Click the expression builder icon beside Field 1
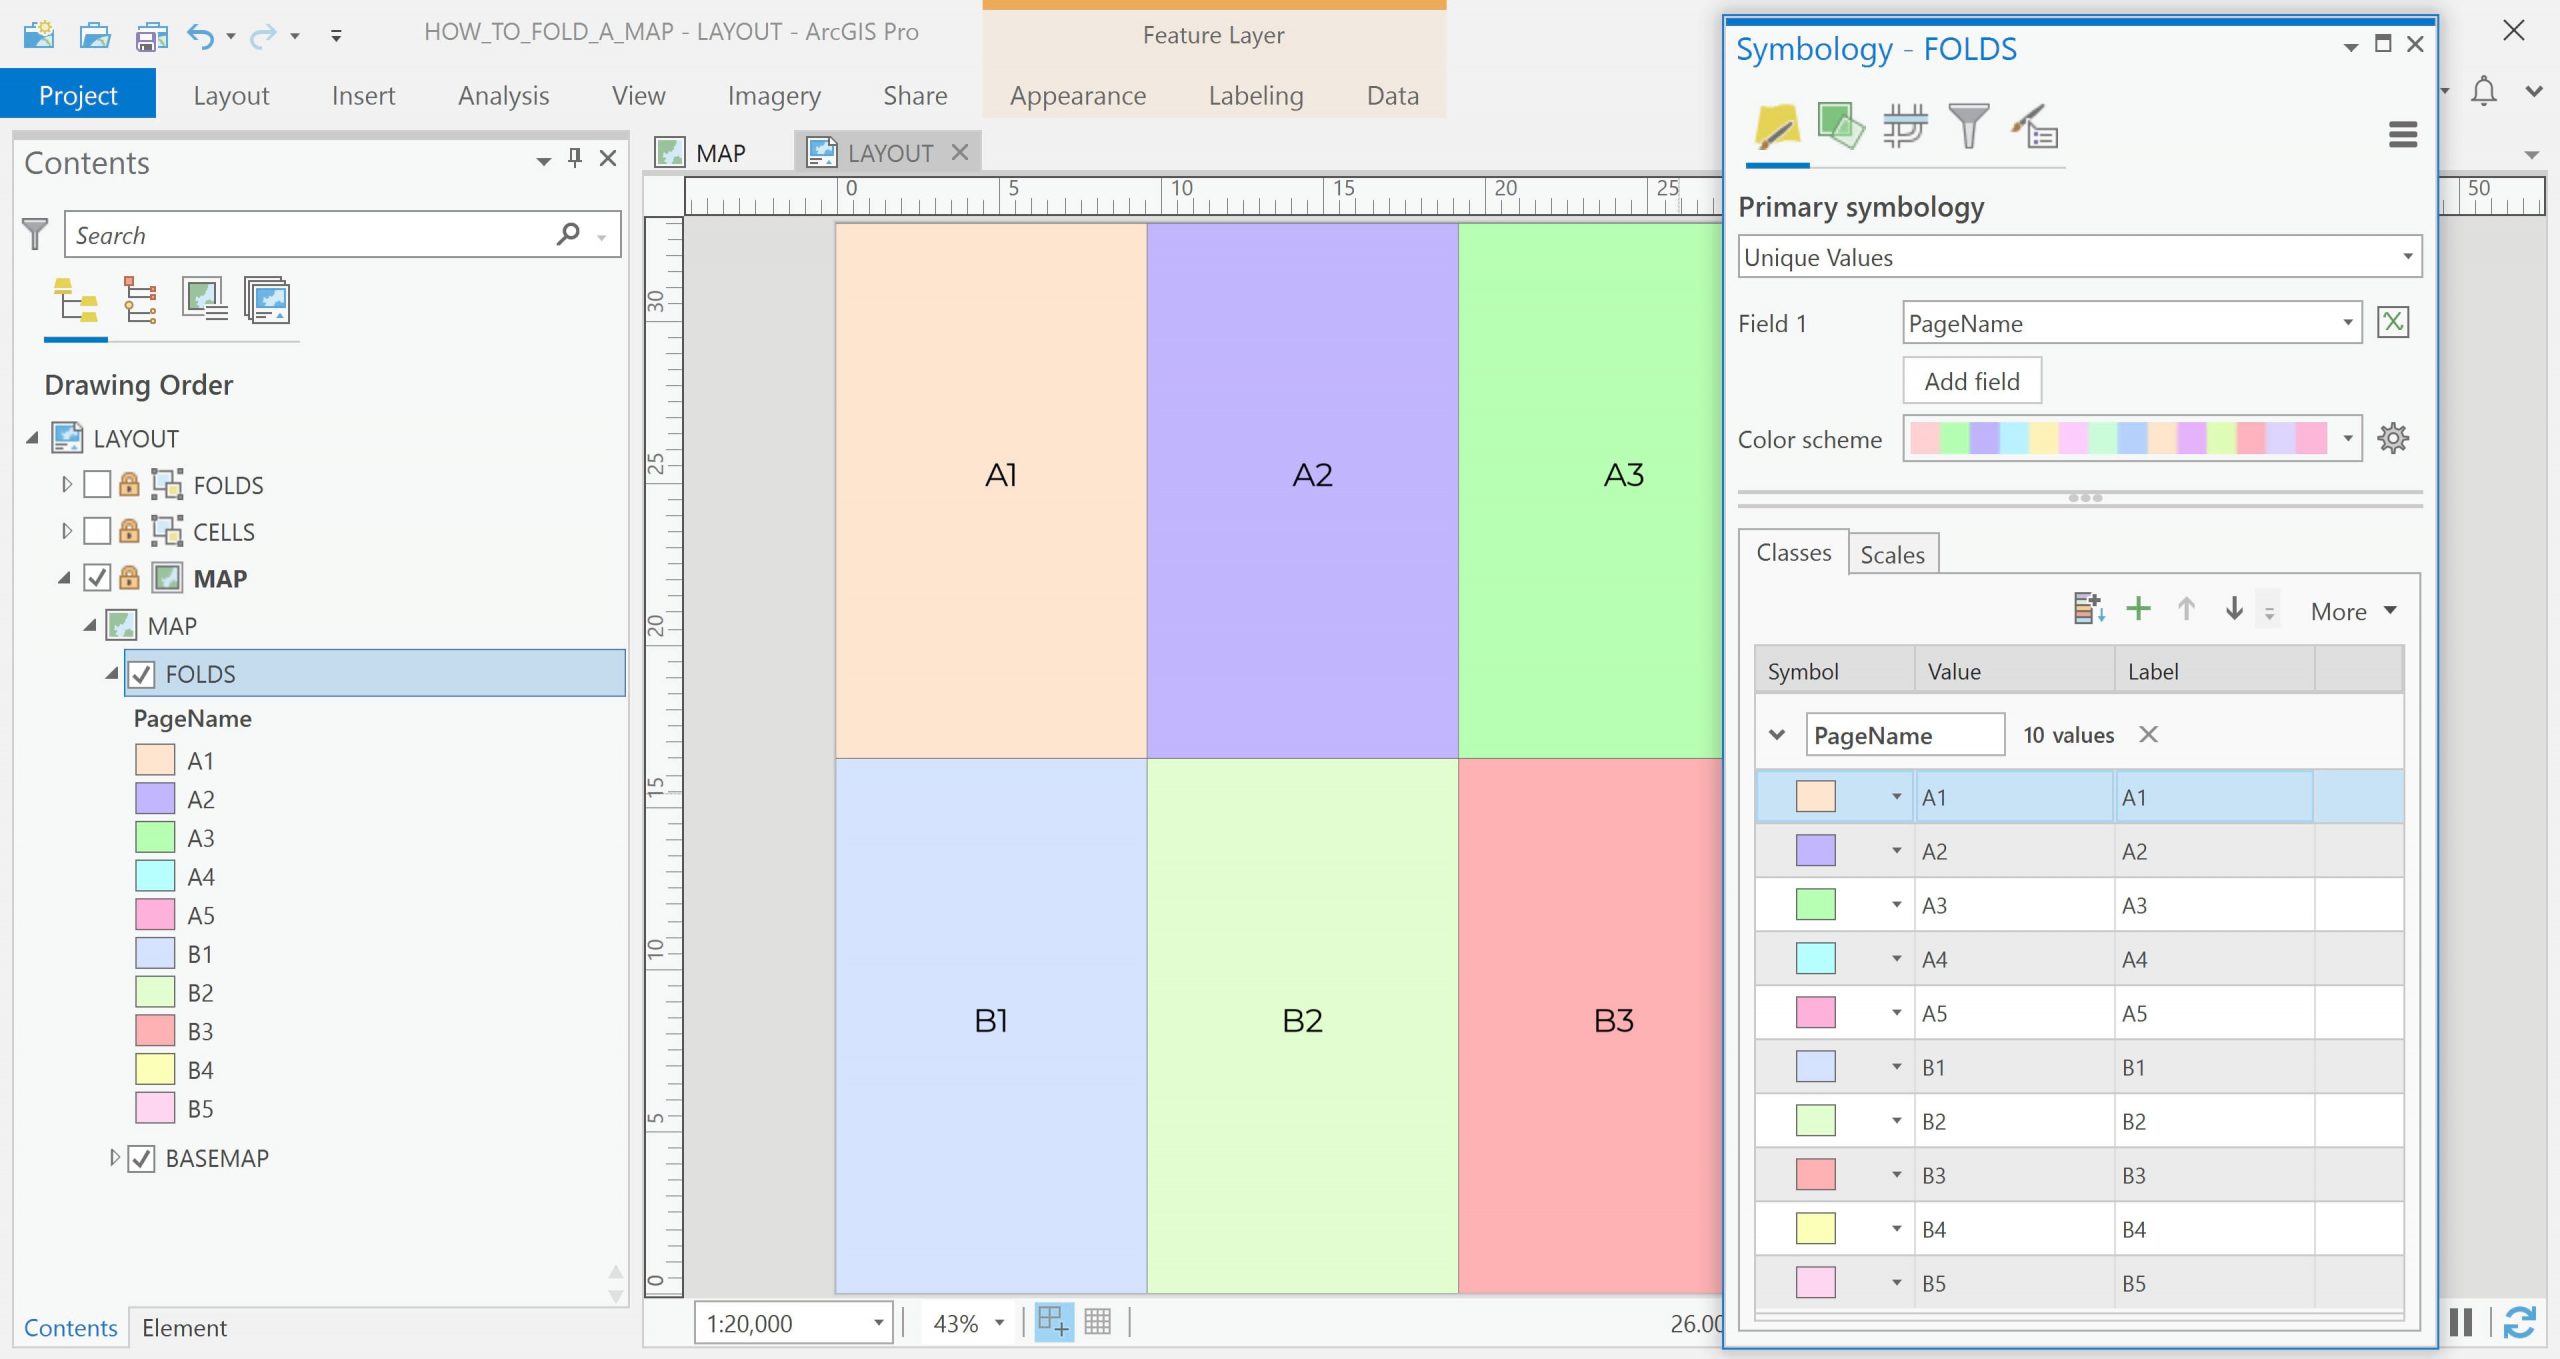2560x1359 pixels. (2392, 322)
